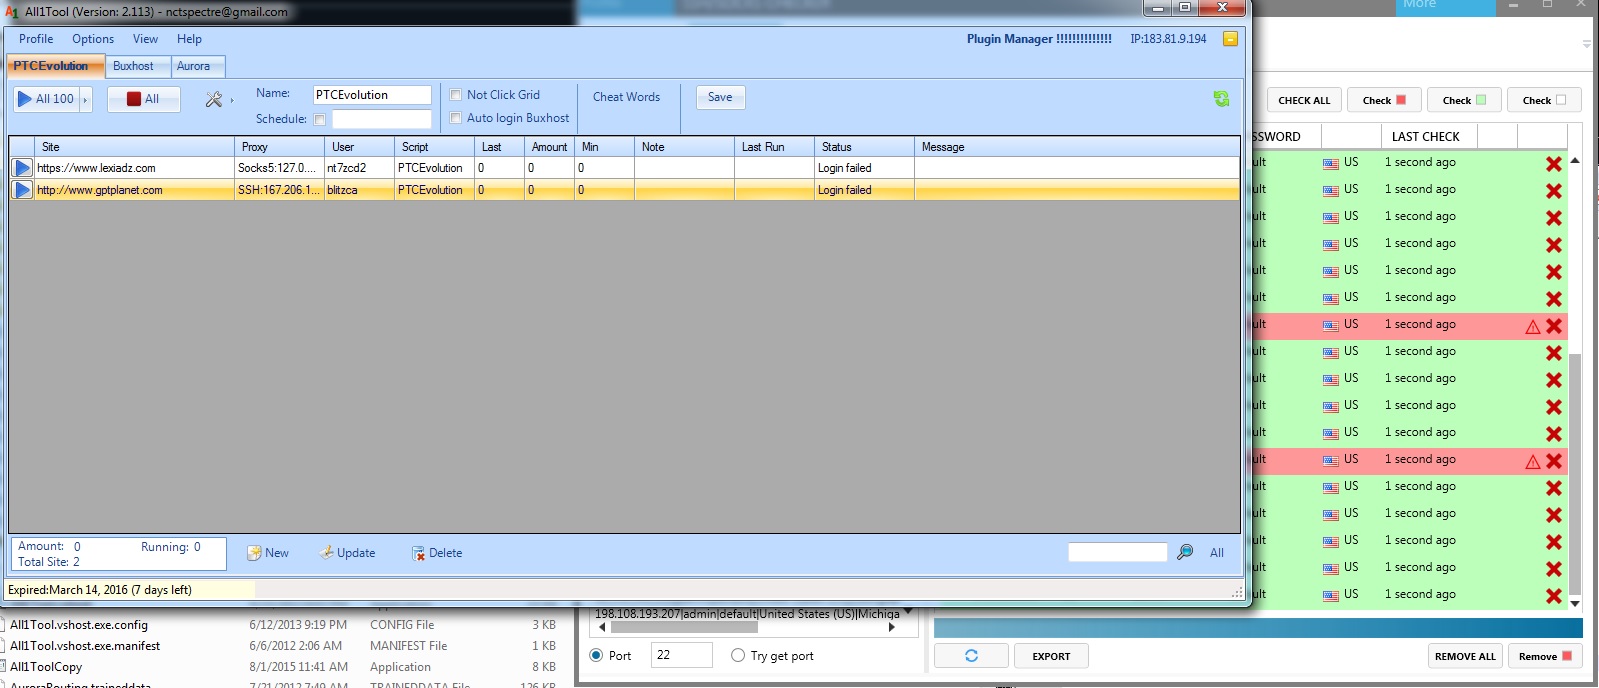Click the magnifier search icon
This screenshot has width=1599, height=688.
pos(1185,552)
